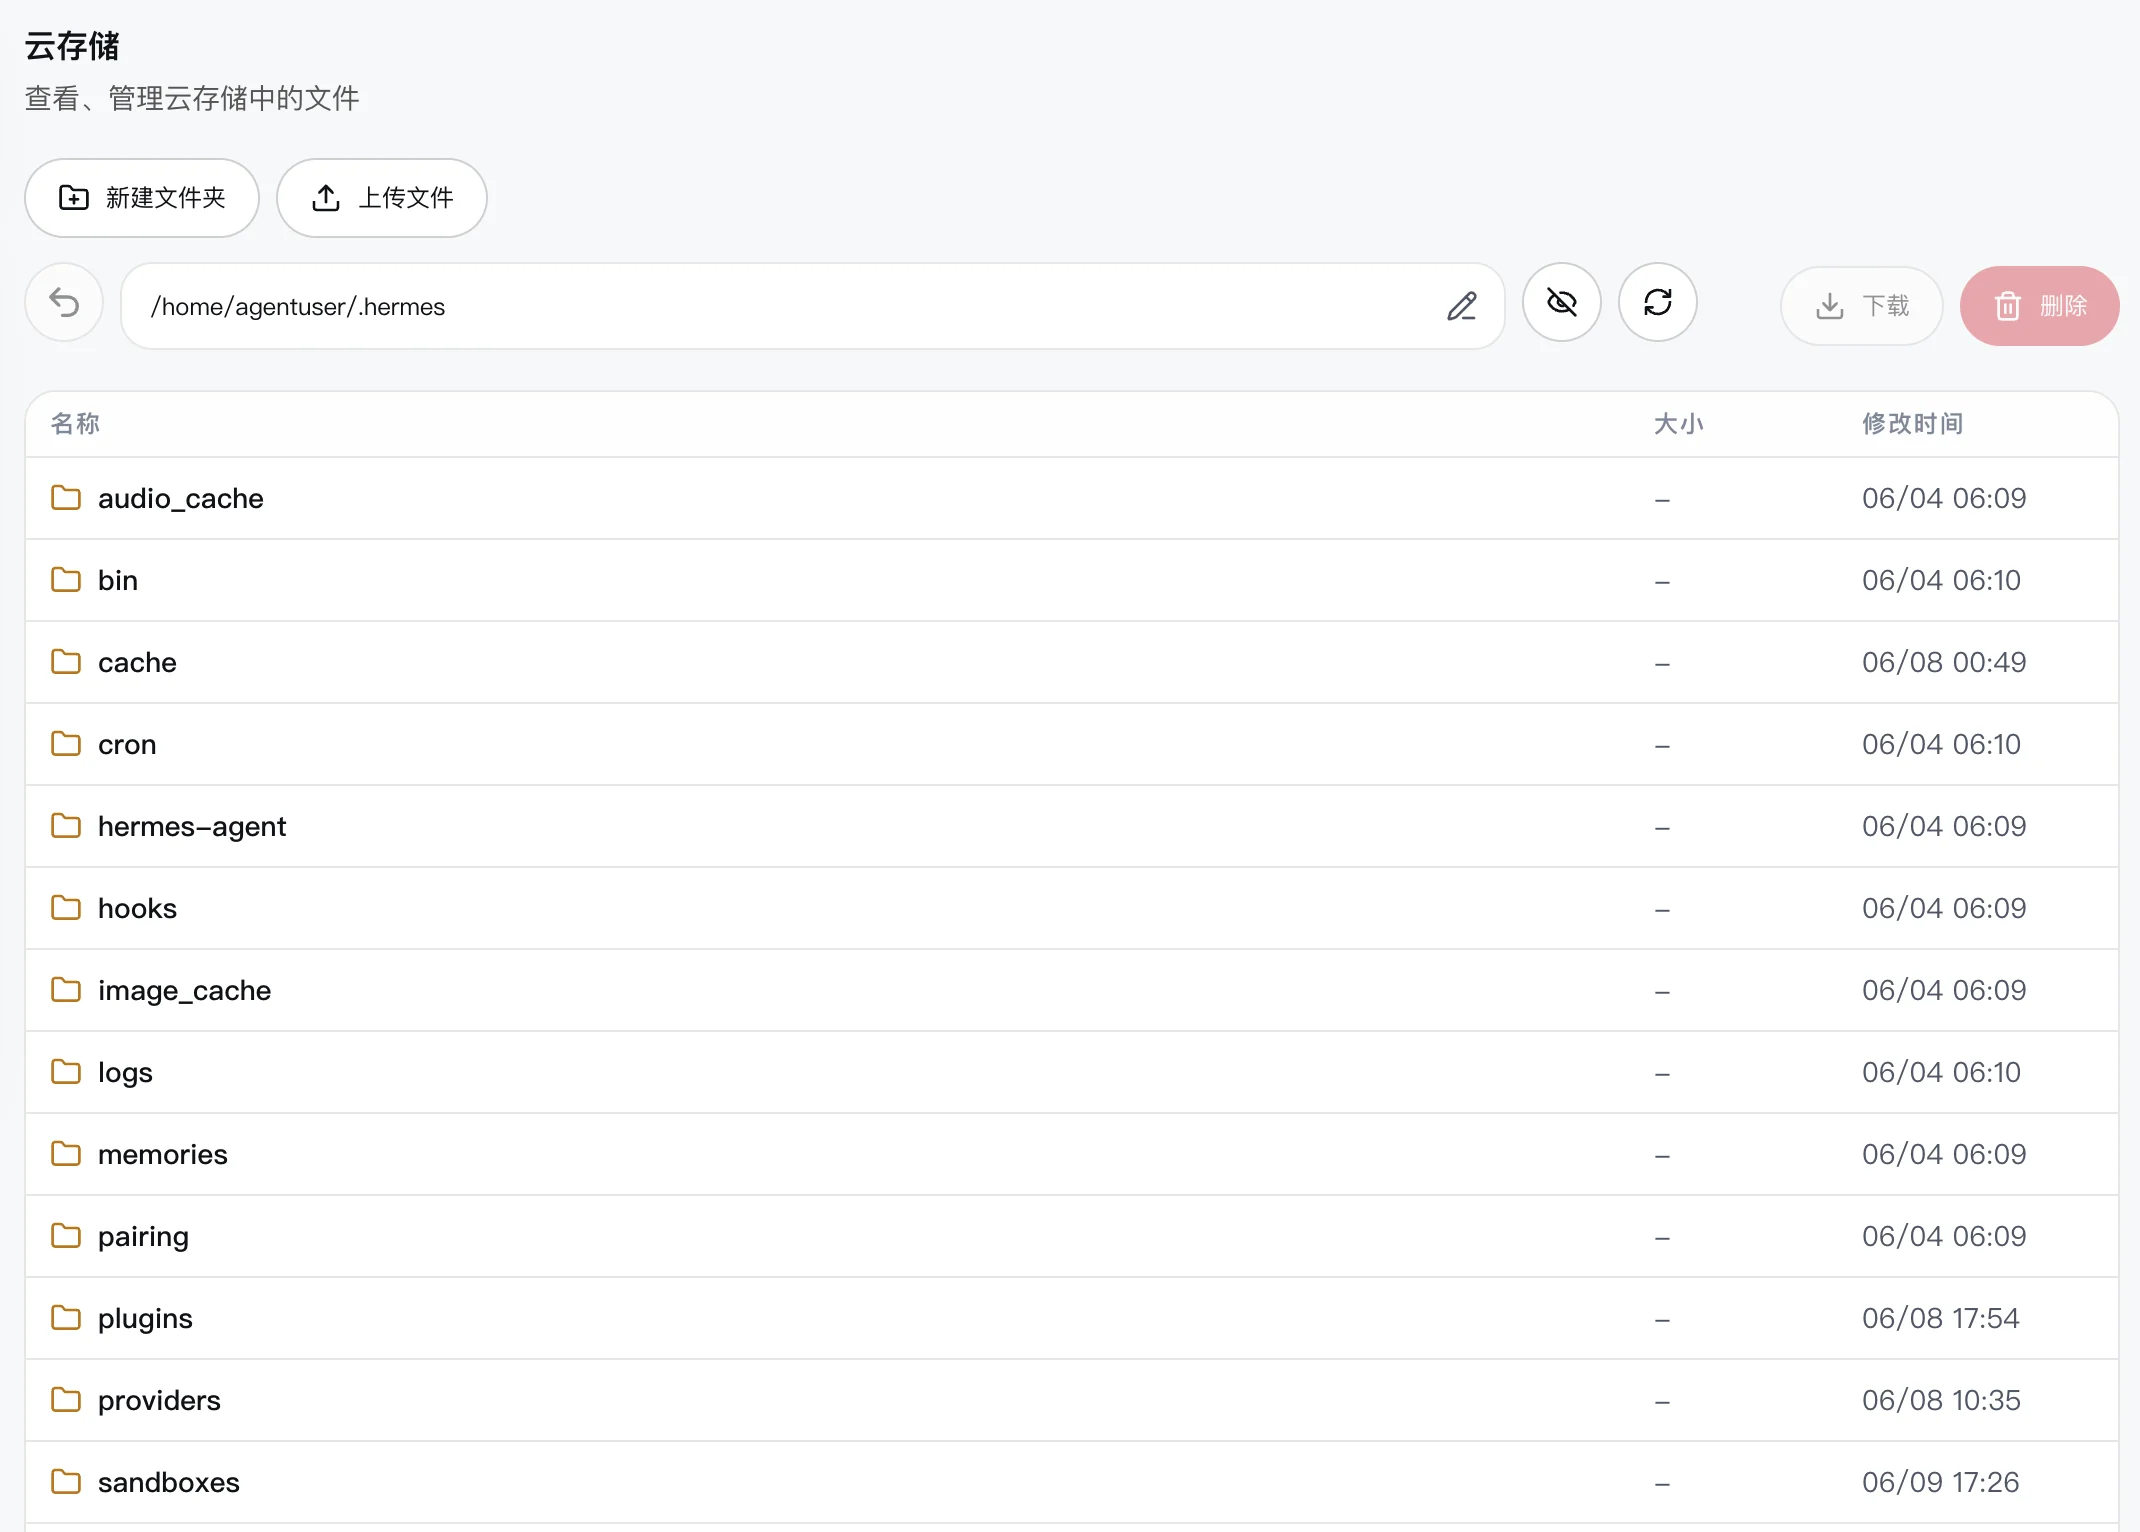Open the cache folder
Viewport: 2140px width, 1532px height.
pyautogui.click(x=137, y=662)
